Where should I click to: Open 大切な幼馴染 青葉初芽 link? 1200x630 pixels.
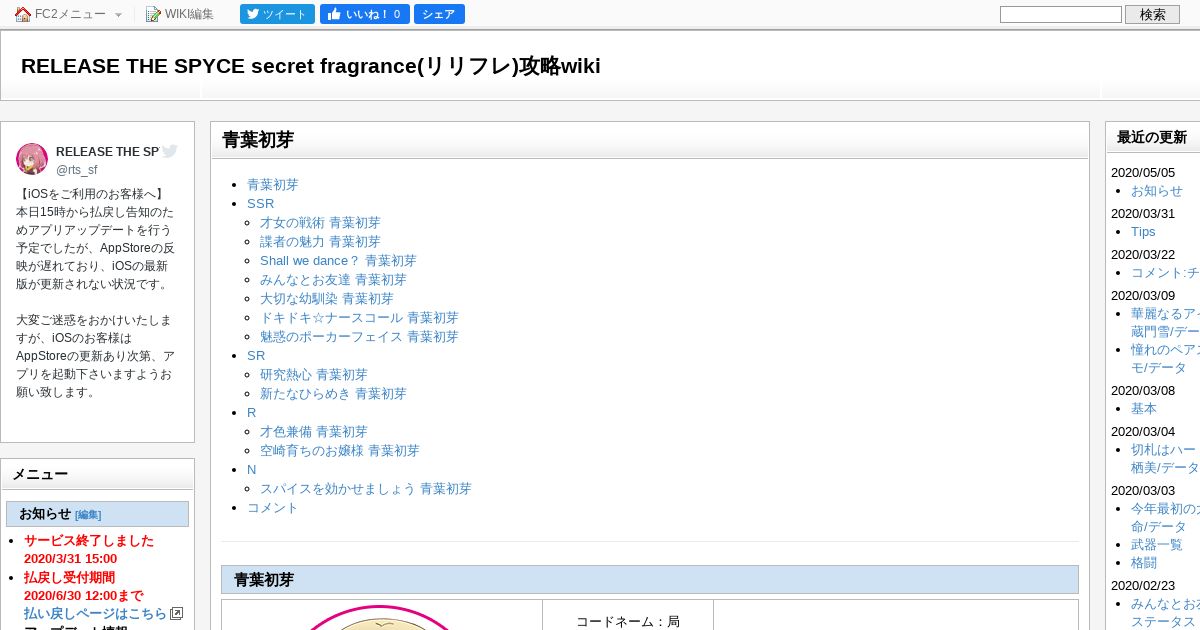[x=327, y=299]
